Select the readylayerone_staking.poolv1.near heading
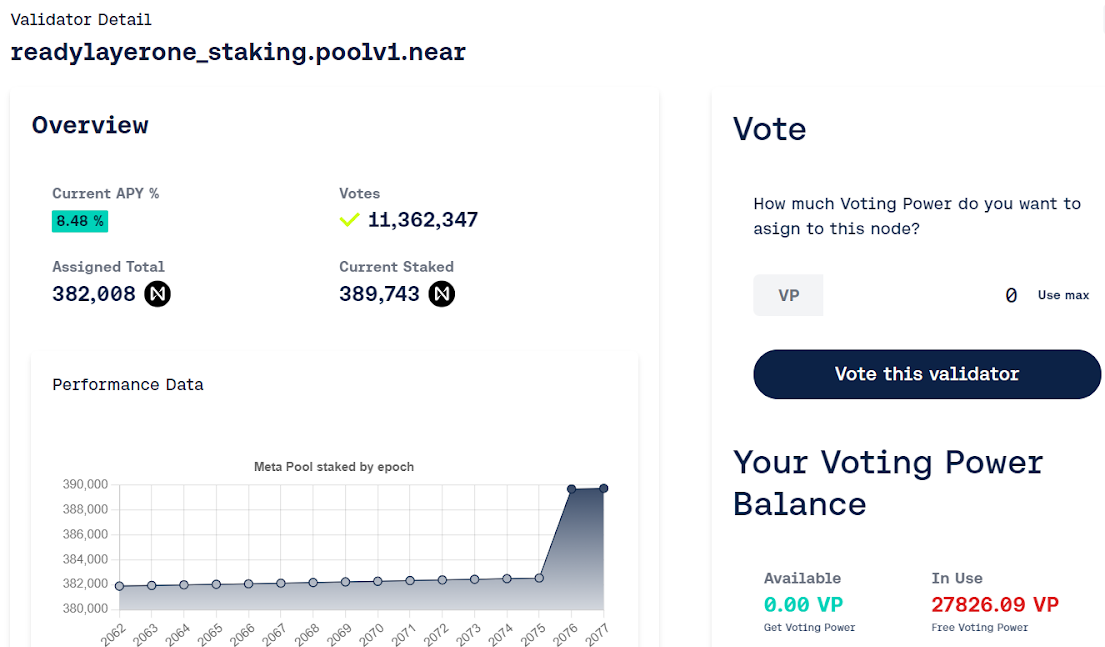Screen dimensions: 1105x647 pyautogui.click(x=237, y=51)
